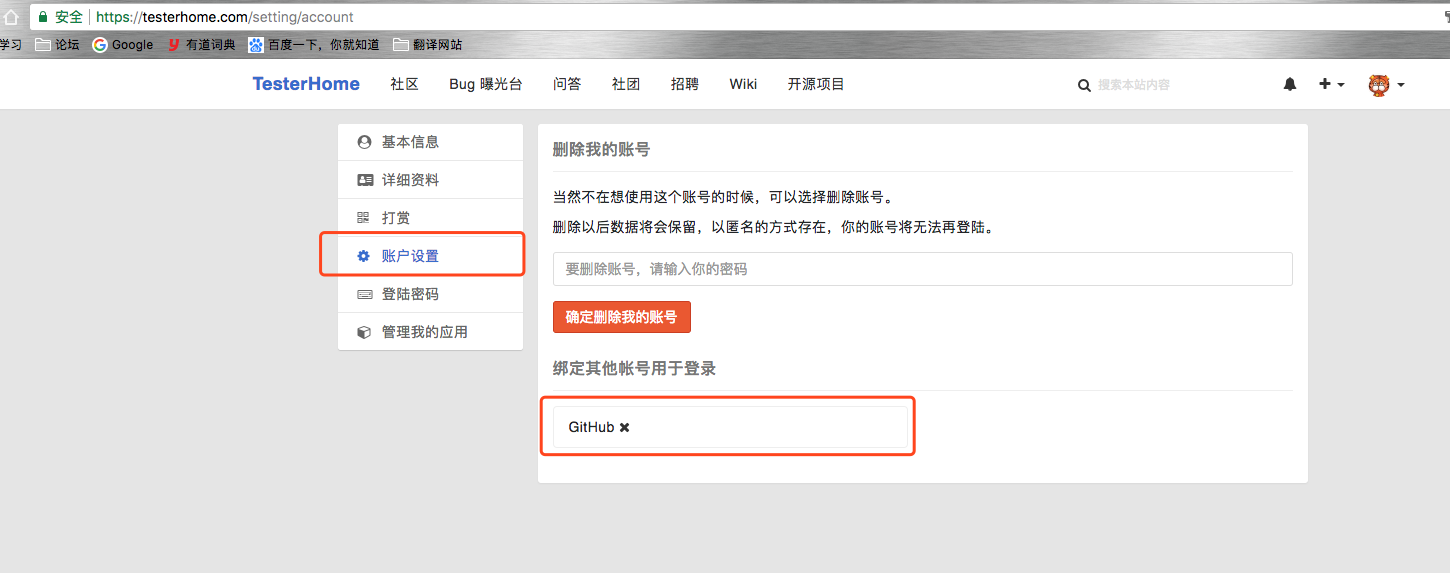The height and width of the screenshot is (573, 1450).
Task: Click the 账户设置 gear icon
Action: click(364, 256)
